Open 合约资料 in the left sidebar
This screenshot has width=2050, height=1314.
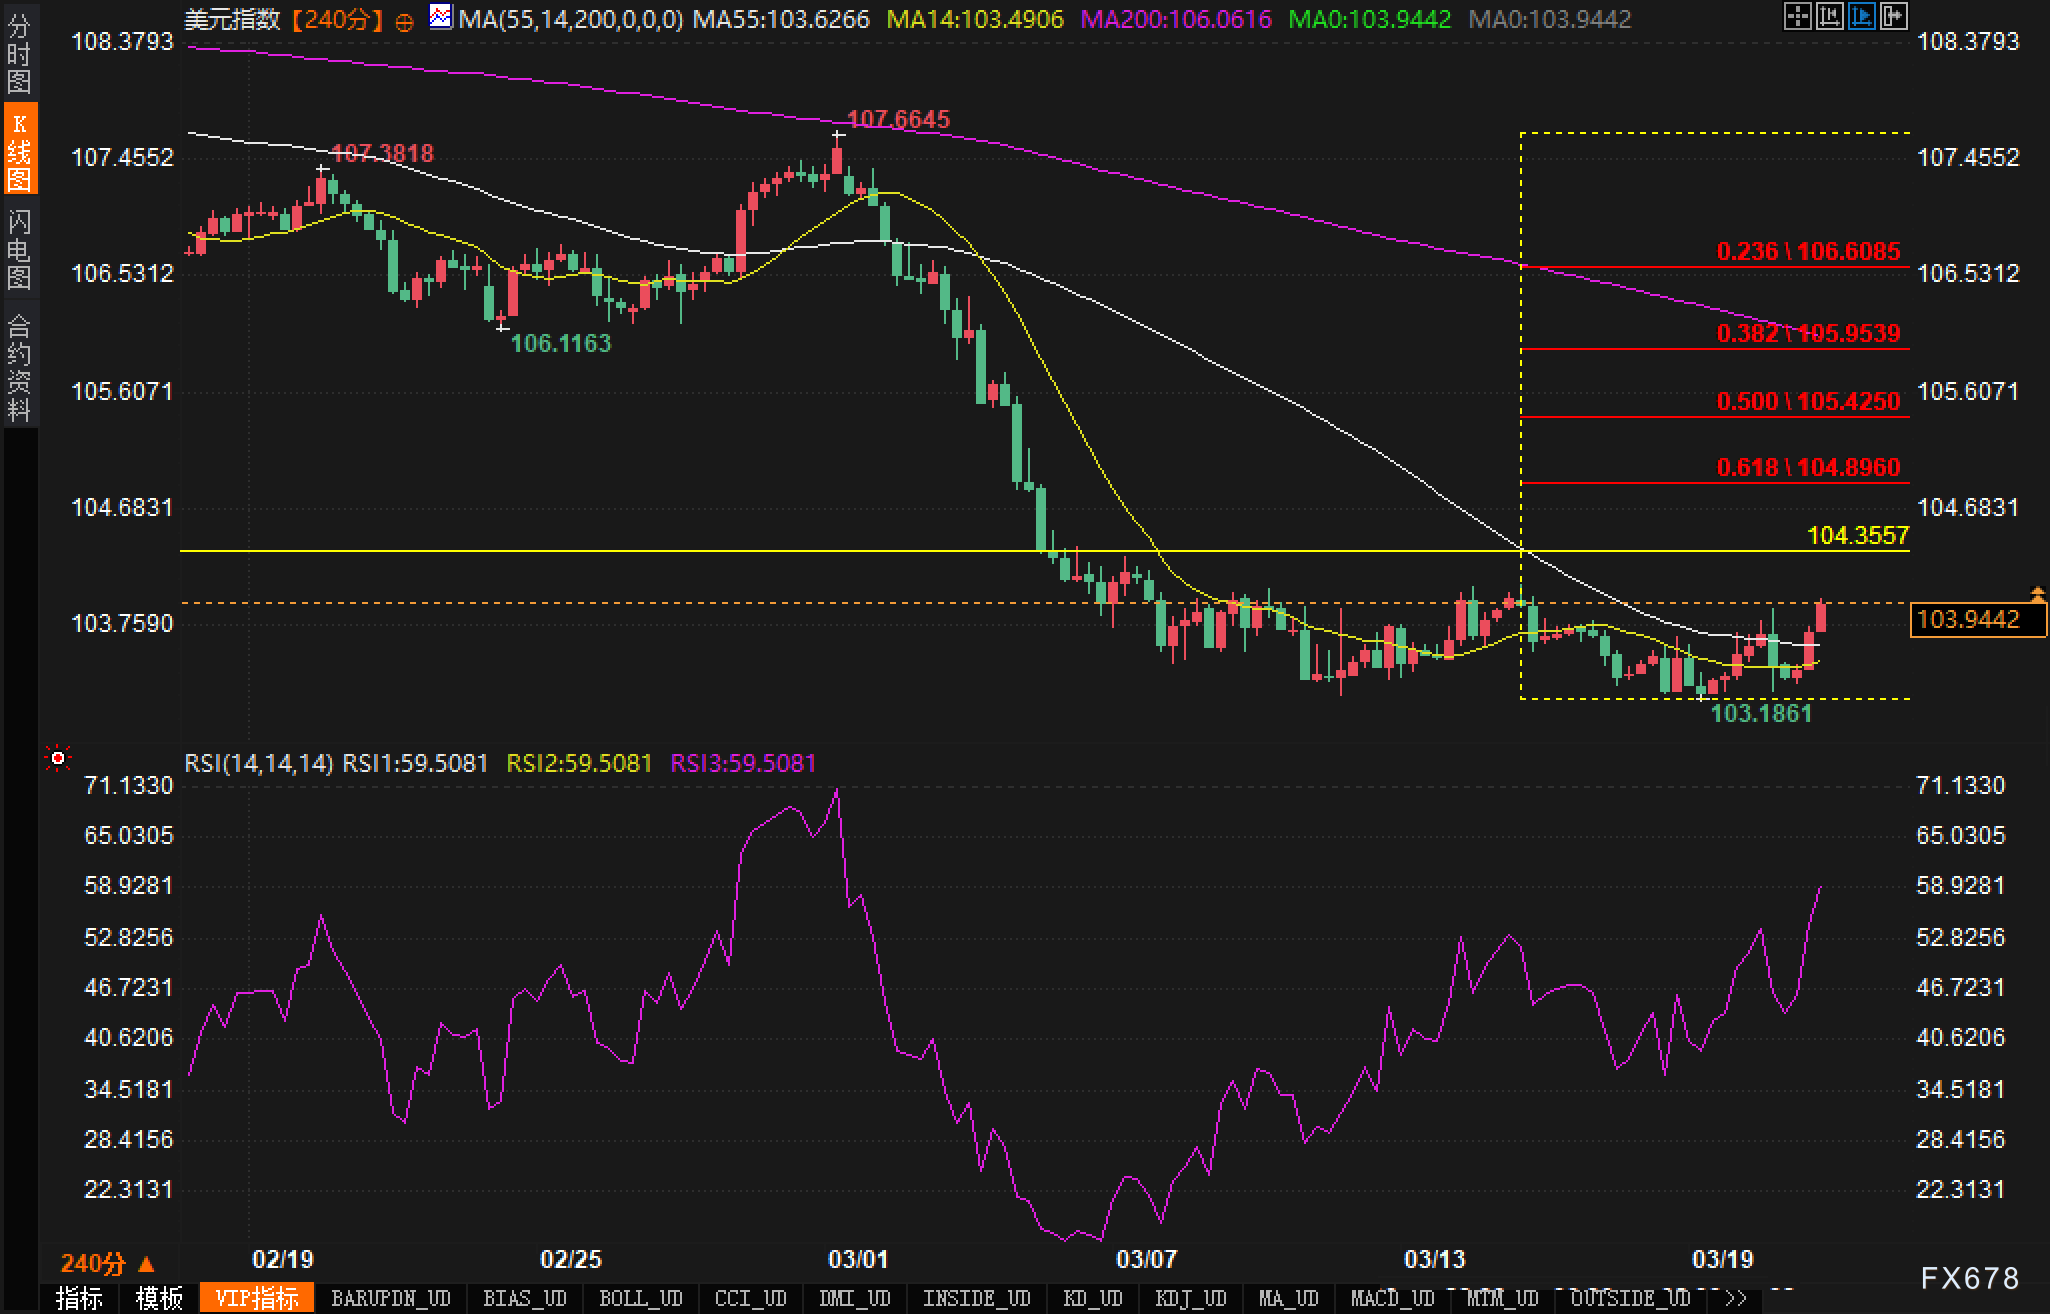pos(19,367)
